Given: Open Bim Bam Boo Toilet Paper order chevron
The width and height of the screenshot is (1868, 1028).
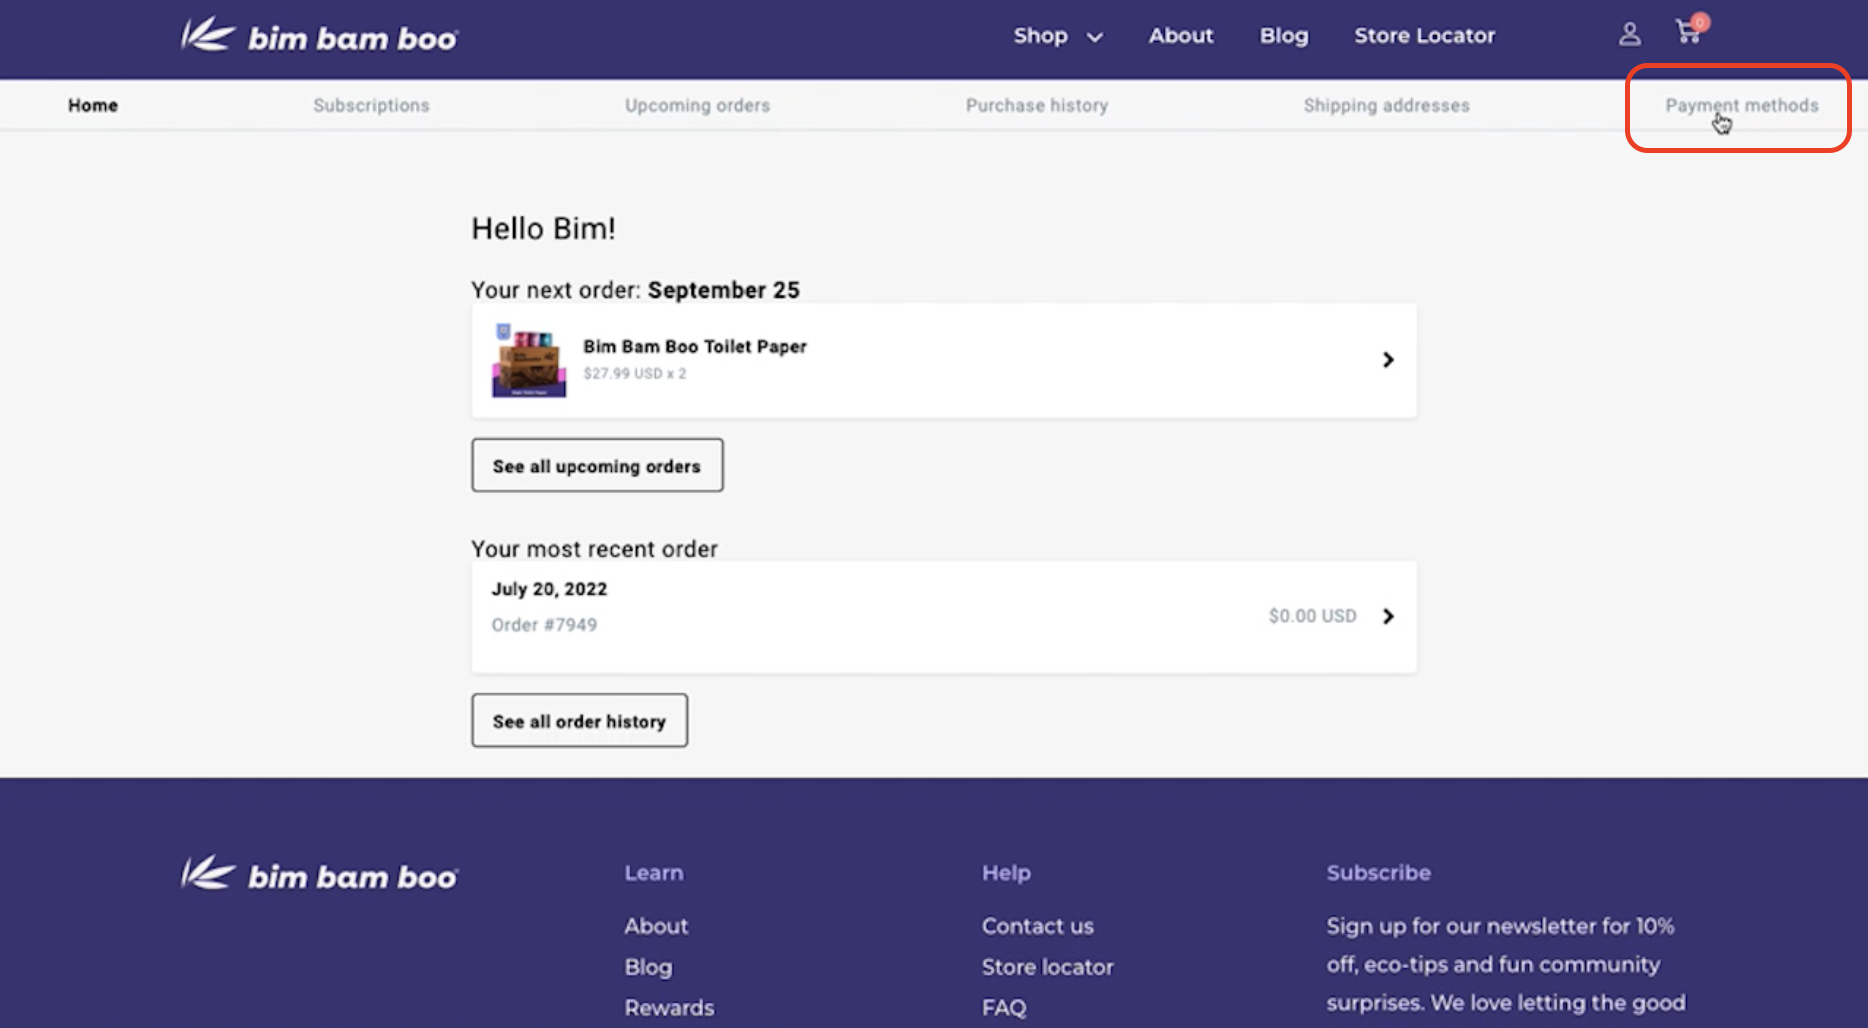Looking at the screenshot, I should (x=1388, y=360).
